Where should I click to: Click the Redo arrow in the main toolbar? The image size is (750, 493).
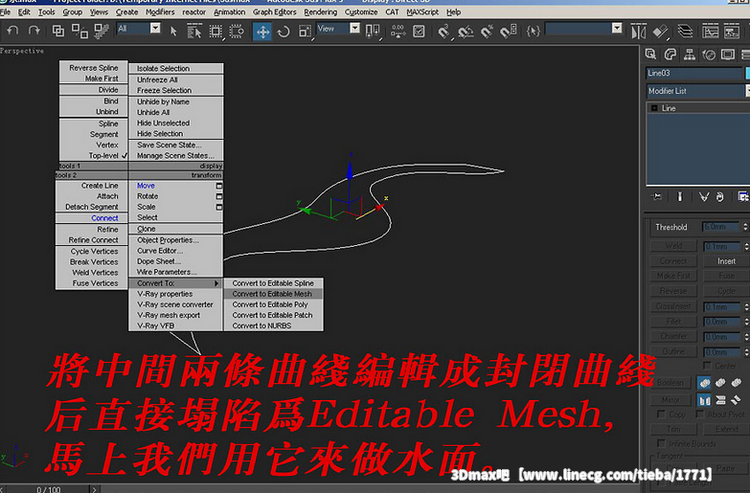[x=34, y=31]
